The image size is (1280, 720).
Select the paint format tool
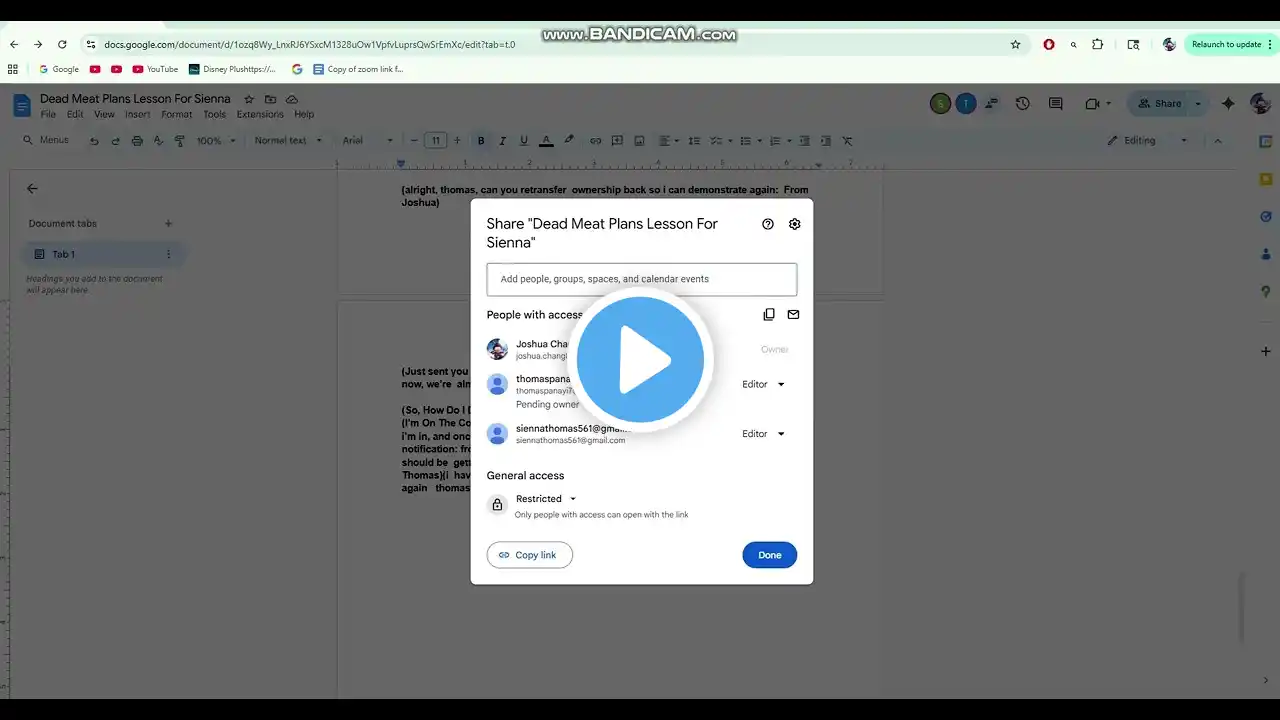click(x=180, y=141)
